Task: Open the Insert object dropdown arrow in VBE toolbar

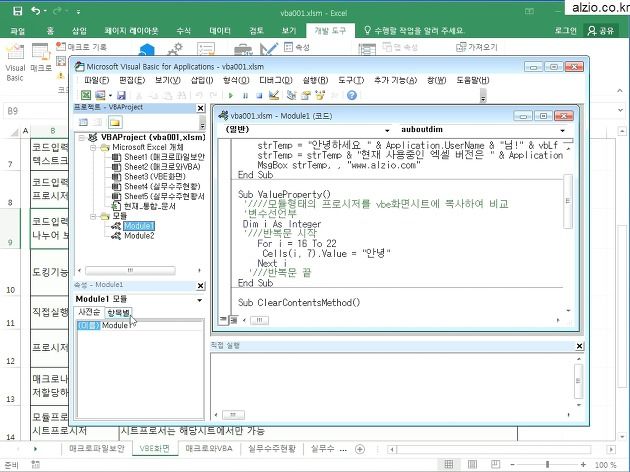Action: tap(110, 96)
